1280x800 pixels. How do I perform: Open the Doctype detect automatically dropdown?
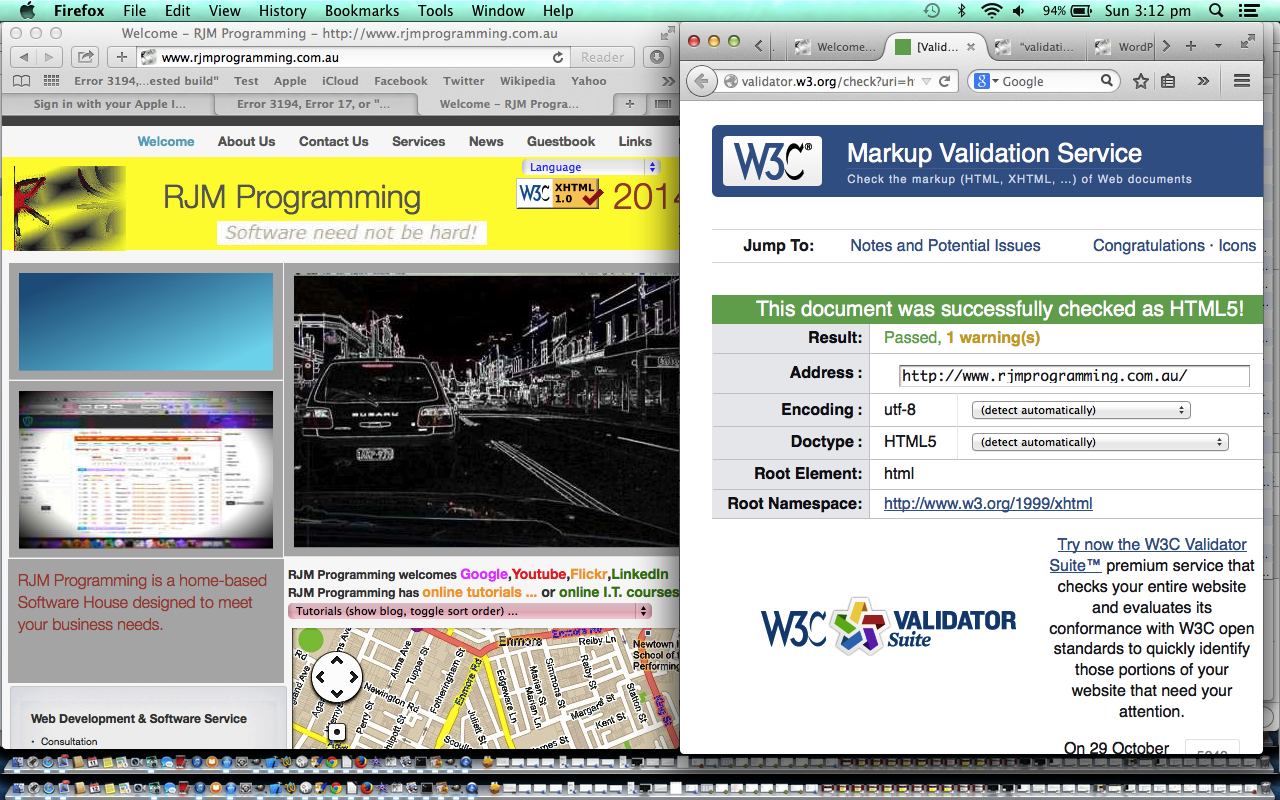pyautogui.click(x=1100, y=442)
